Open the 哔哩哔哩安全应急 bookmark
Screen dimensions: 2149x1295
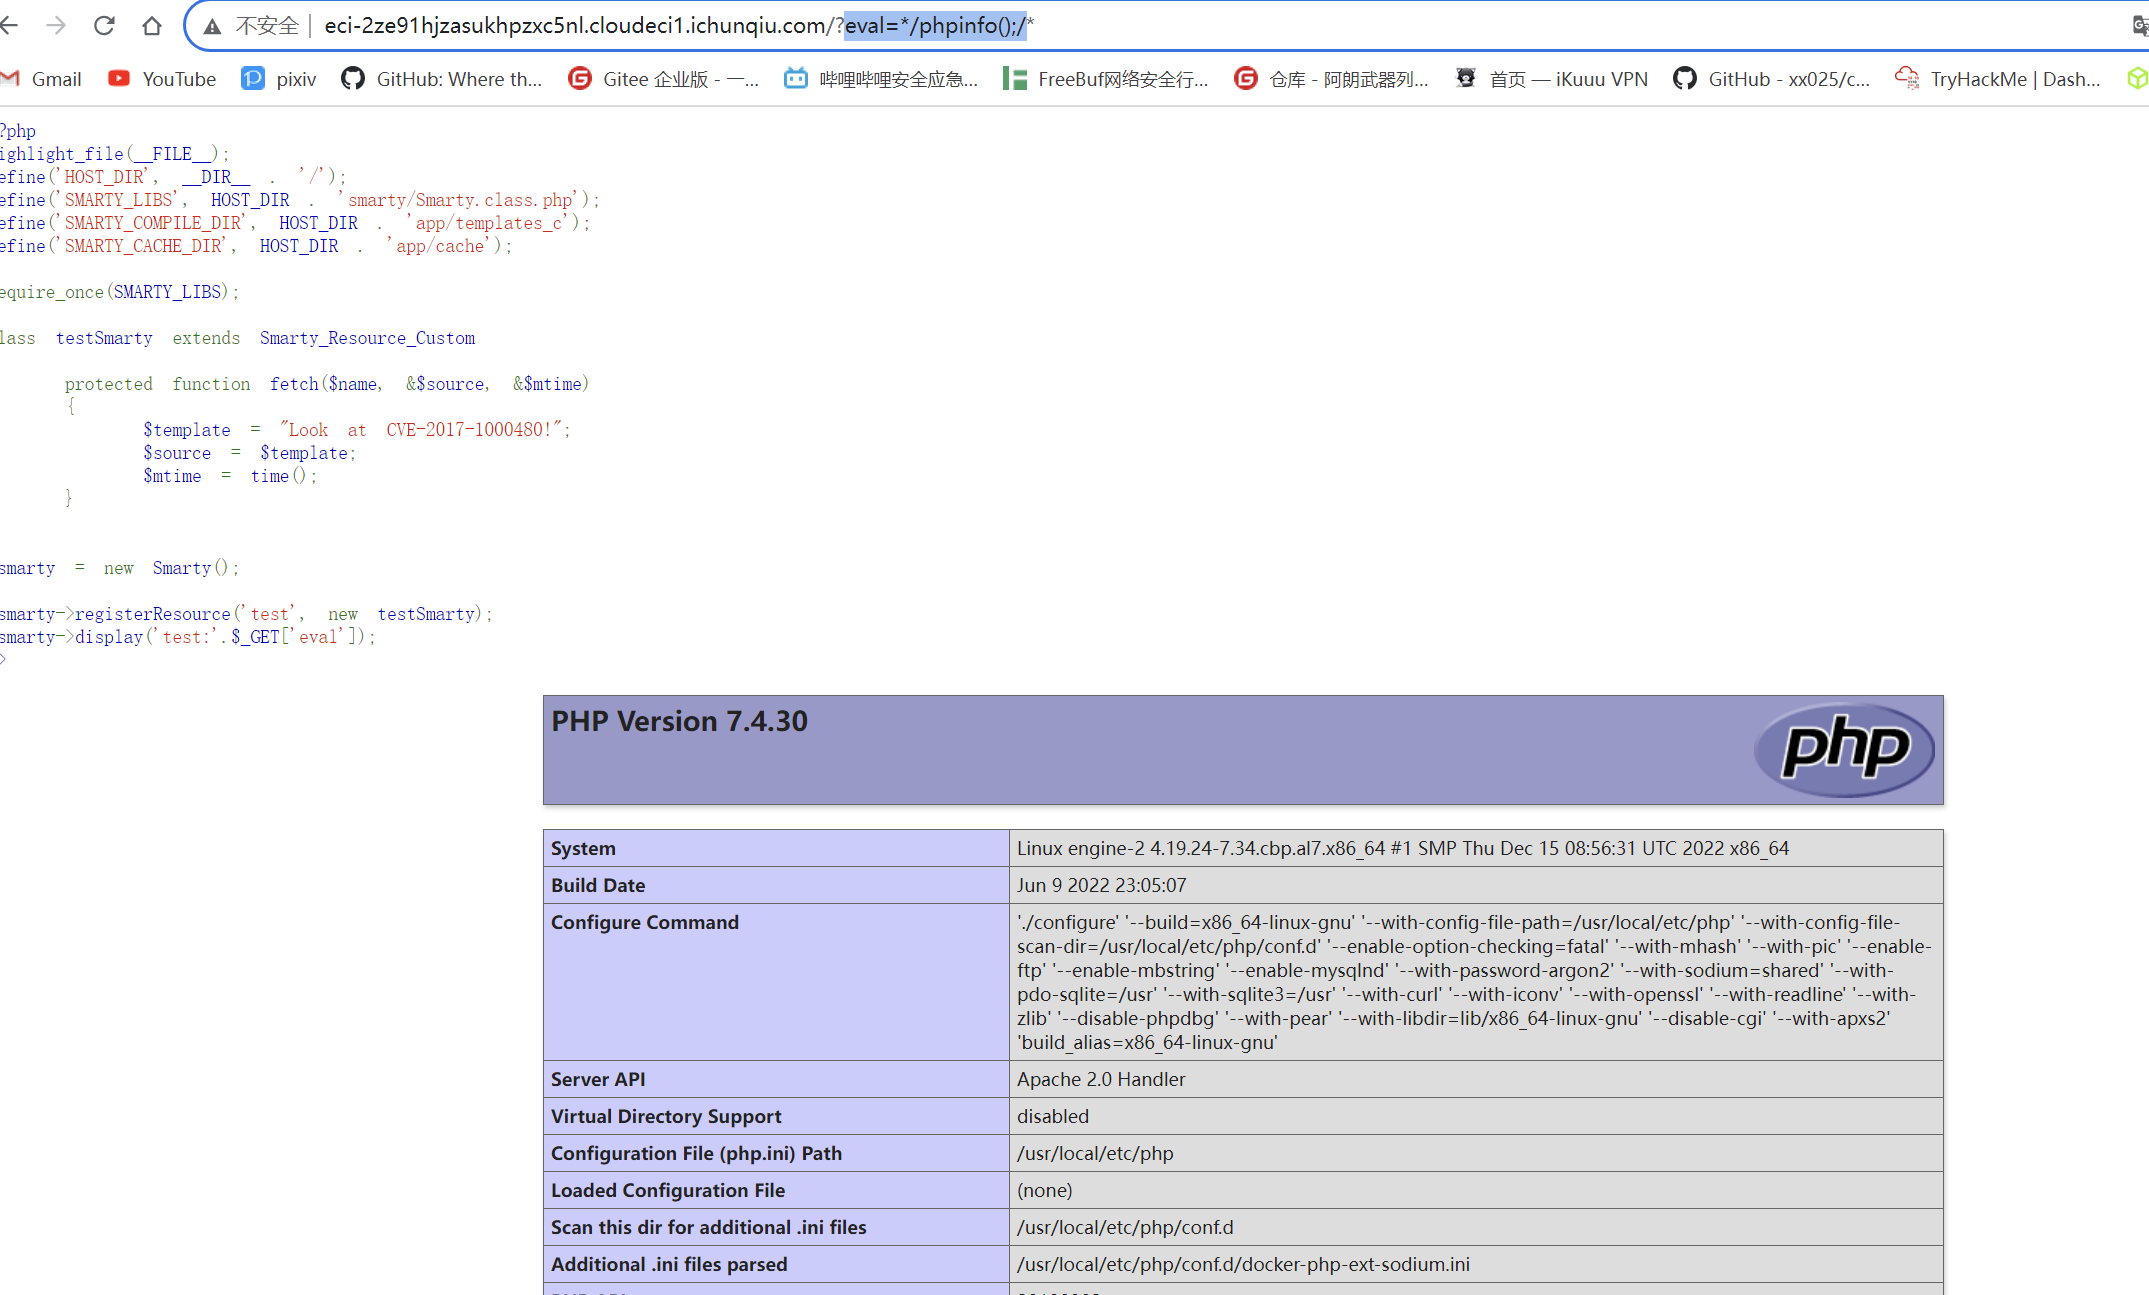click(881, 79)
